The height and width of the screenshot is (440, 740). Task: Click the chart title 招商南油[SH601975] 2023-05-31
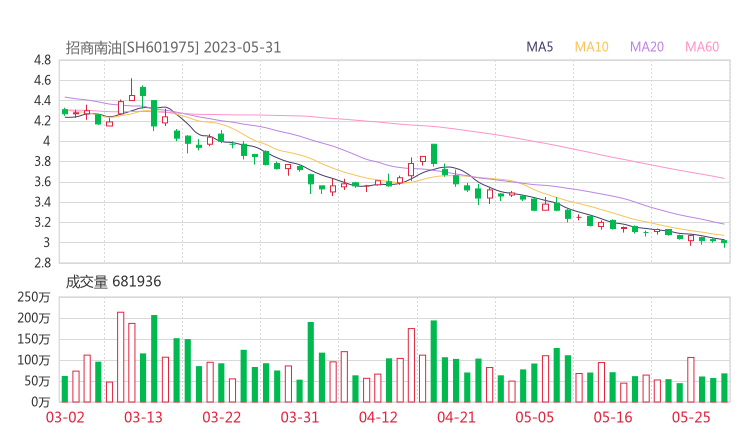173,47
